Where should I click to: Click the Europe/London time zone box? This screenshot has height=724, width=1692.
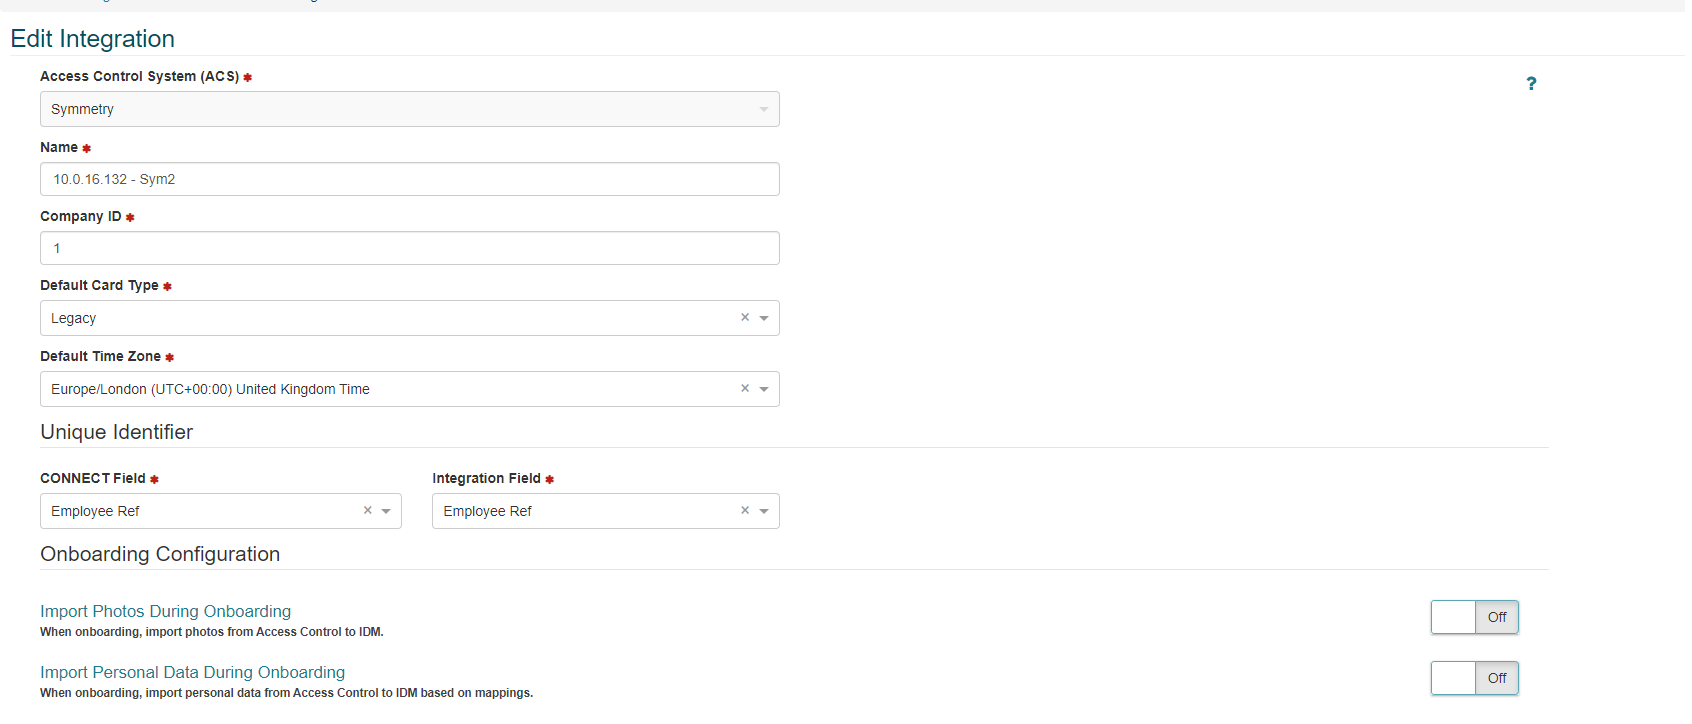click(x=380, y=389)
